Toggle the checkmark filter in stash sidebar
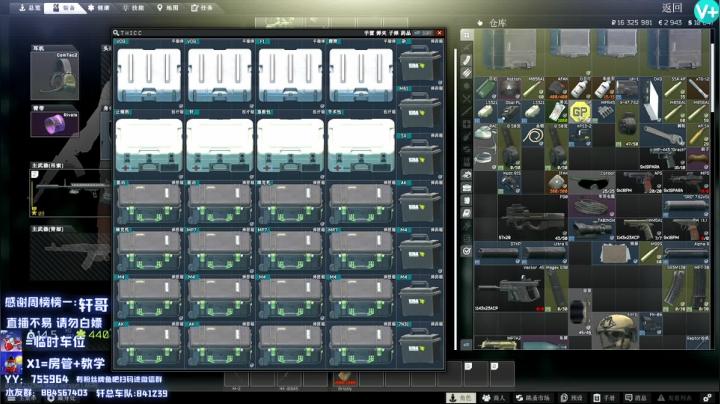This screenshot has height=404, width=720. pyautogui.click(x=467, y=251)
